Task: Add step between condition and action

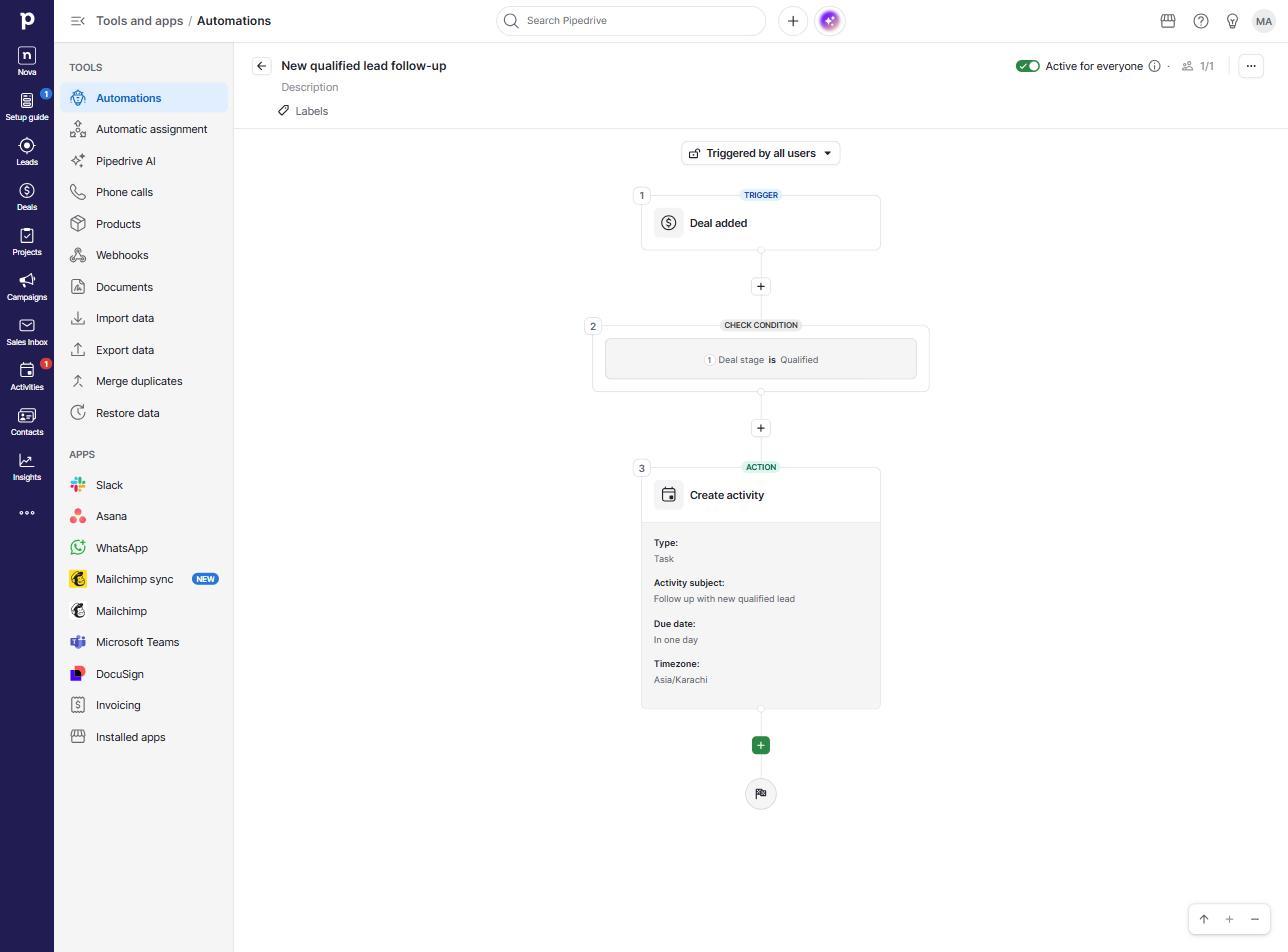Action: click(x=761, y=428)
